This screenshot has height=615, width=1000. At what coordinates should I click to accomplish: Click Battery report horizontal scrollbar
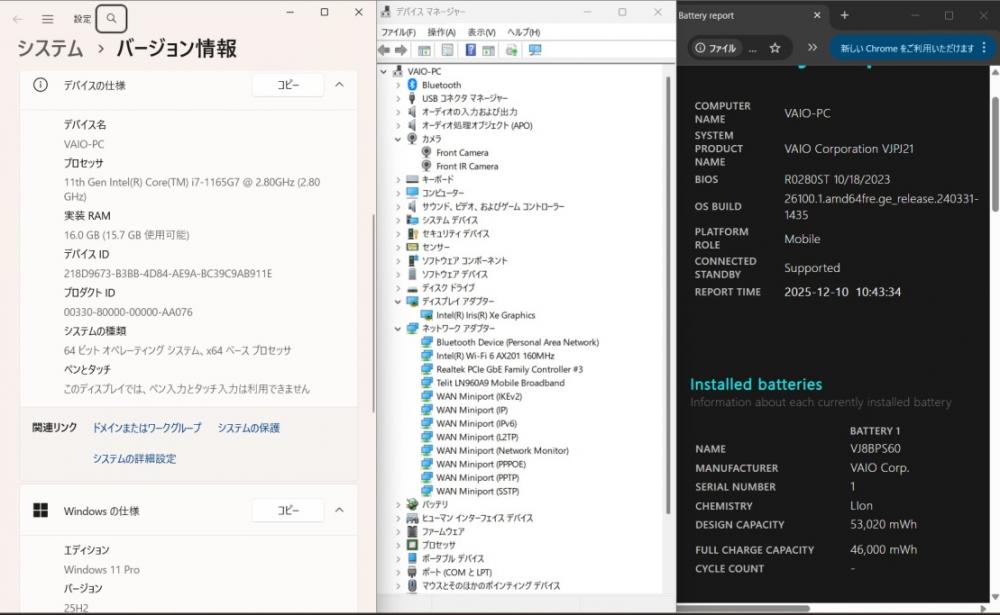[x=744, y=608]
